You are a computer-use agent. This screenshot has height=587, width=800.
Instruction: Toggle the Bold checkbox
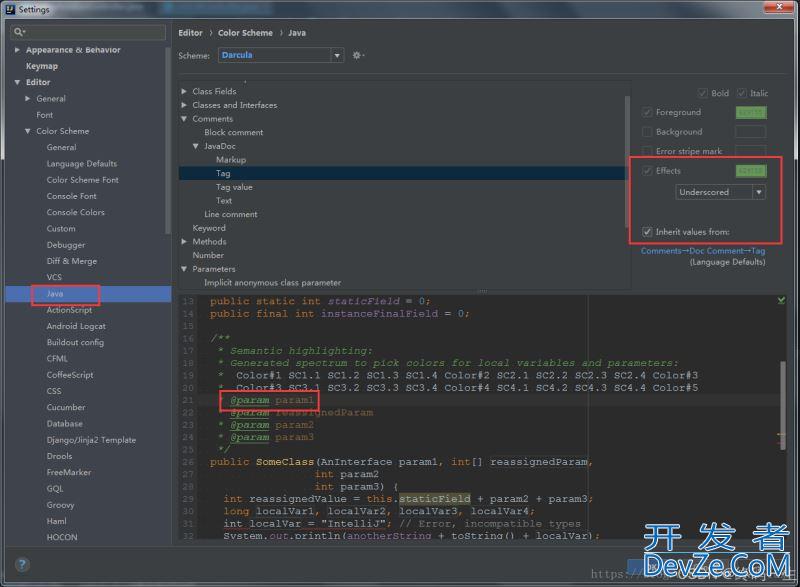point(703,93)
